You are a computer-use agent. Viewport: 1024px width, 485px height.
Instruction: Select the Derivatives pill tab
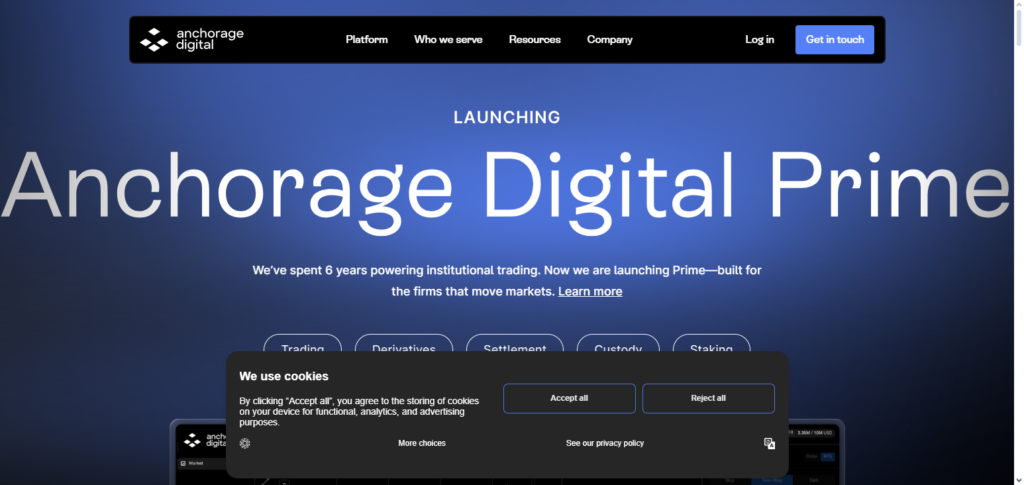coord(404,343)
